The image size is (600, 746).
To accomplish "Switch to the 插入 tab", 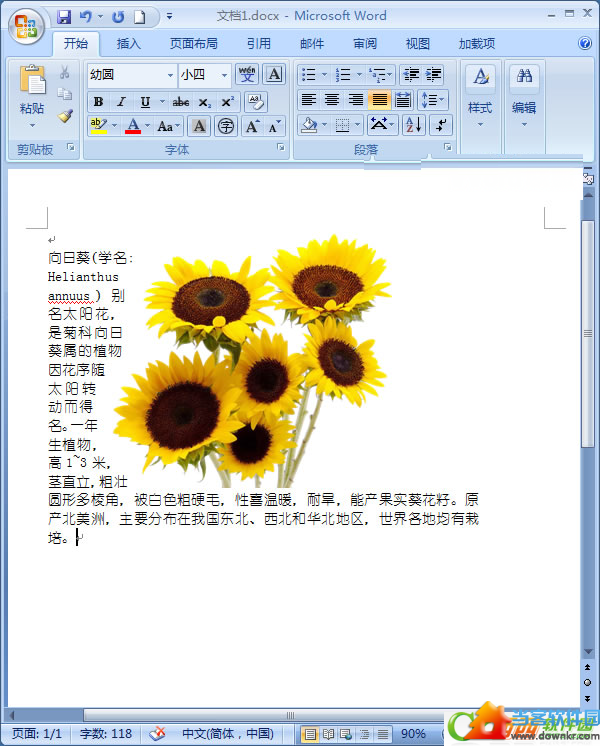I will 128,44.
